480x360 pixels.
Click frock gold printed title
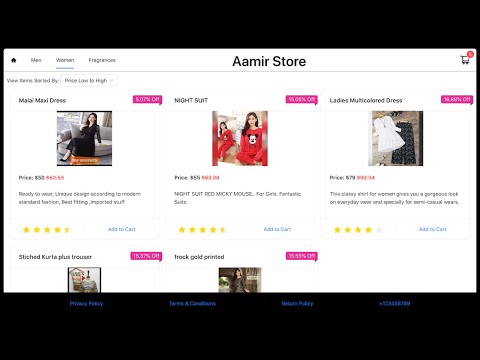pos(199,257)
